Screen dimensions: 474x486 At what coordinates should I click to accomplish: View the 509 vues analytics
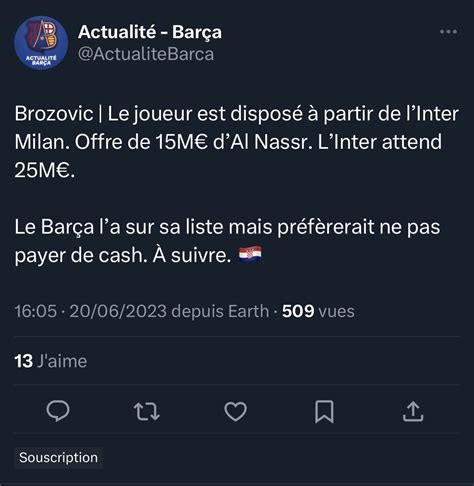coord(318,311)
